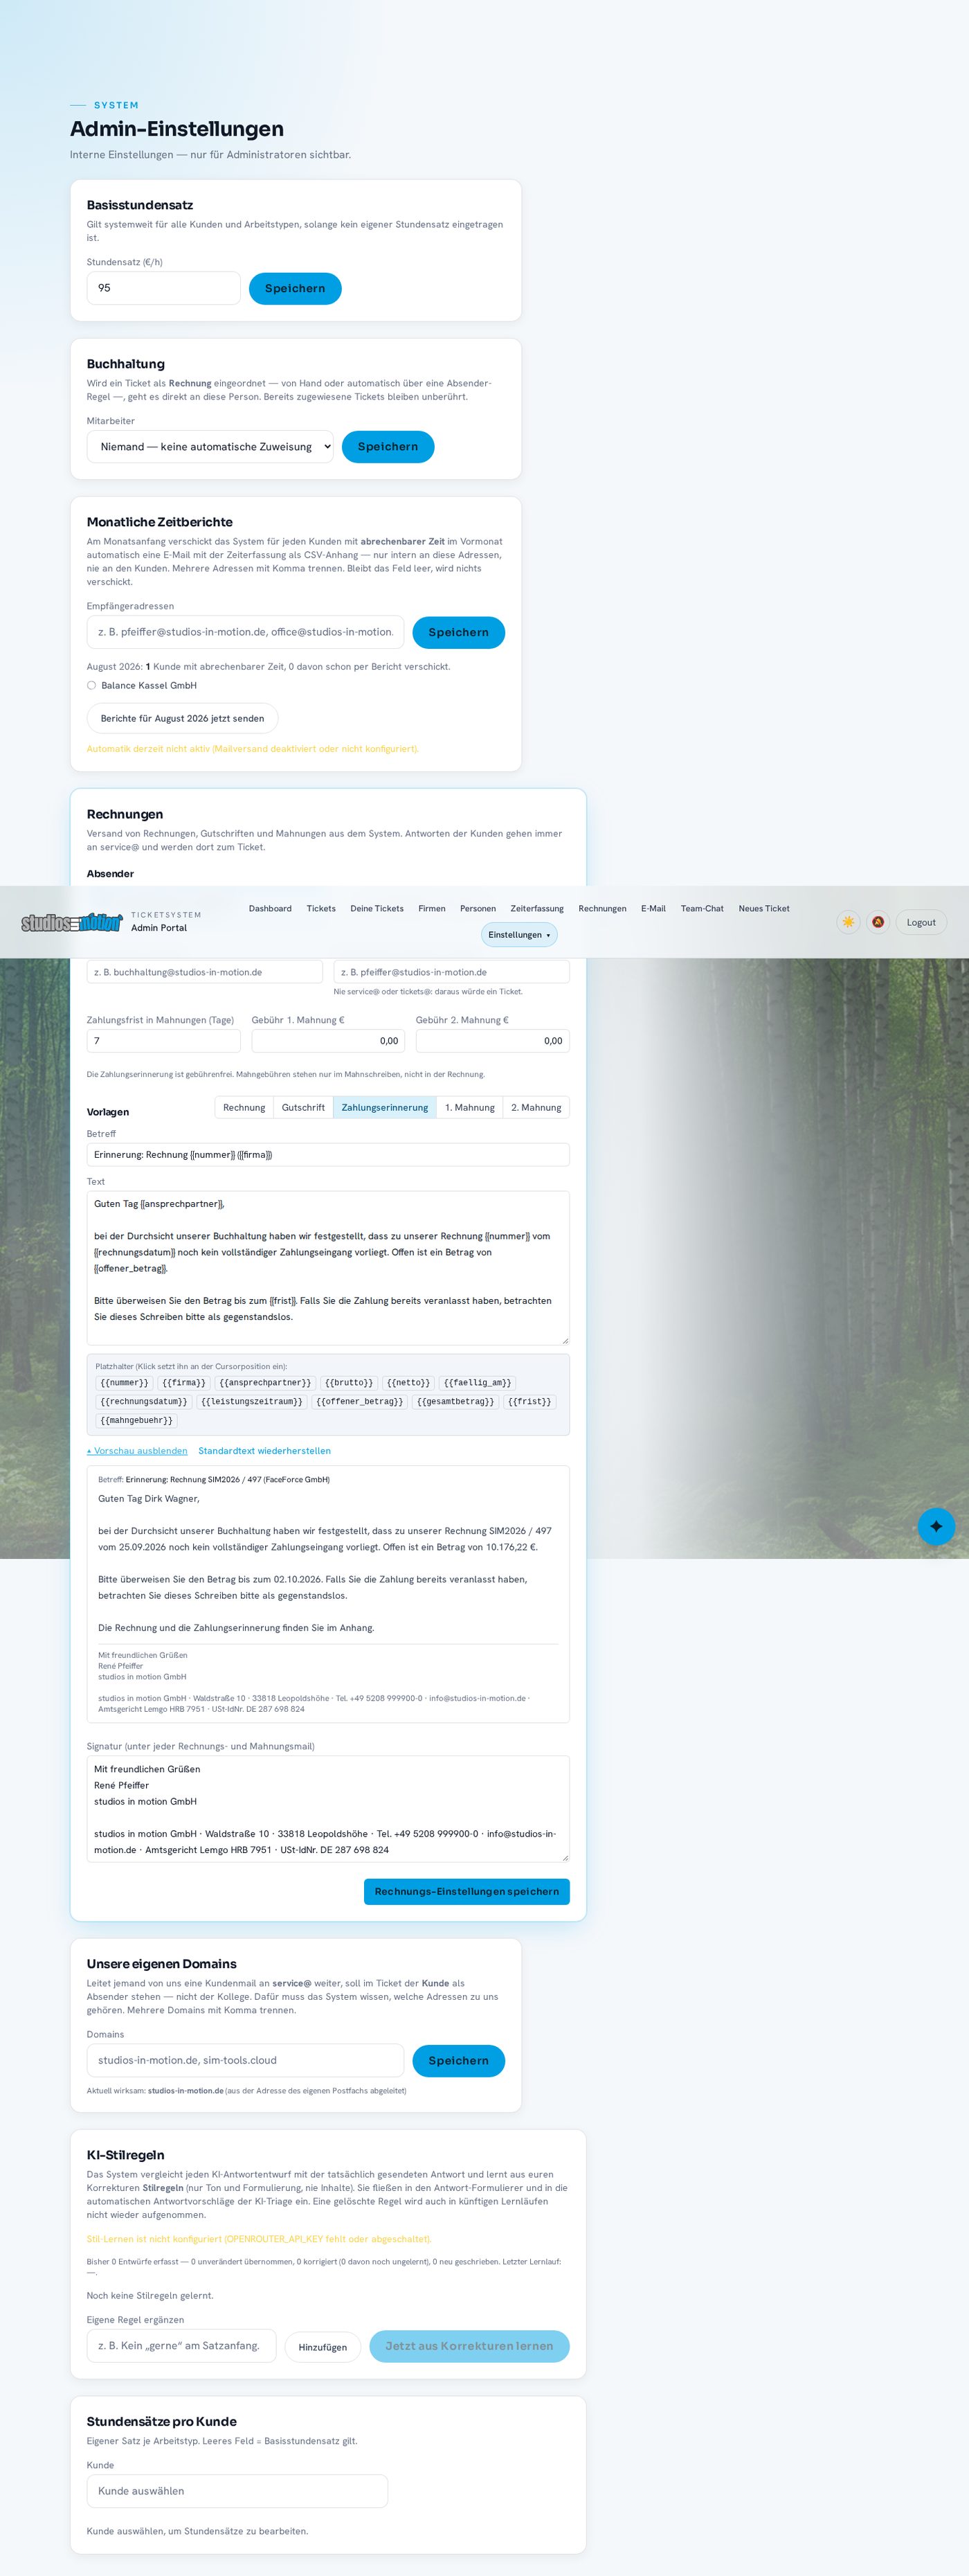Save domains with the Speichern button

click(459, 2060)
